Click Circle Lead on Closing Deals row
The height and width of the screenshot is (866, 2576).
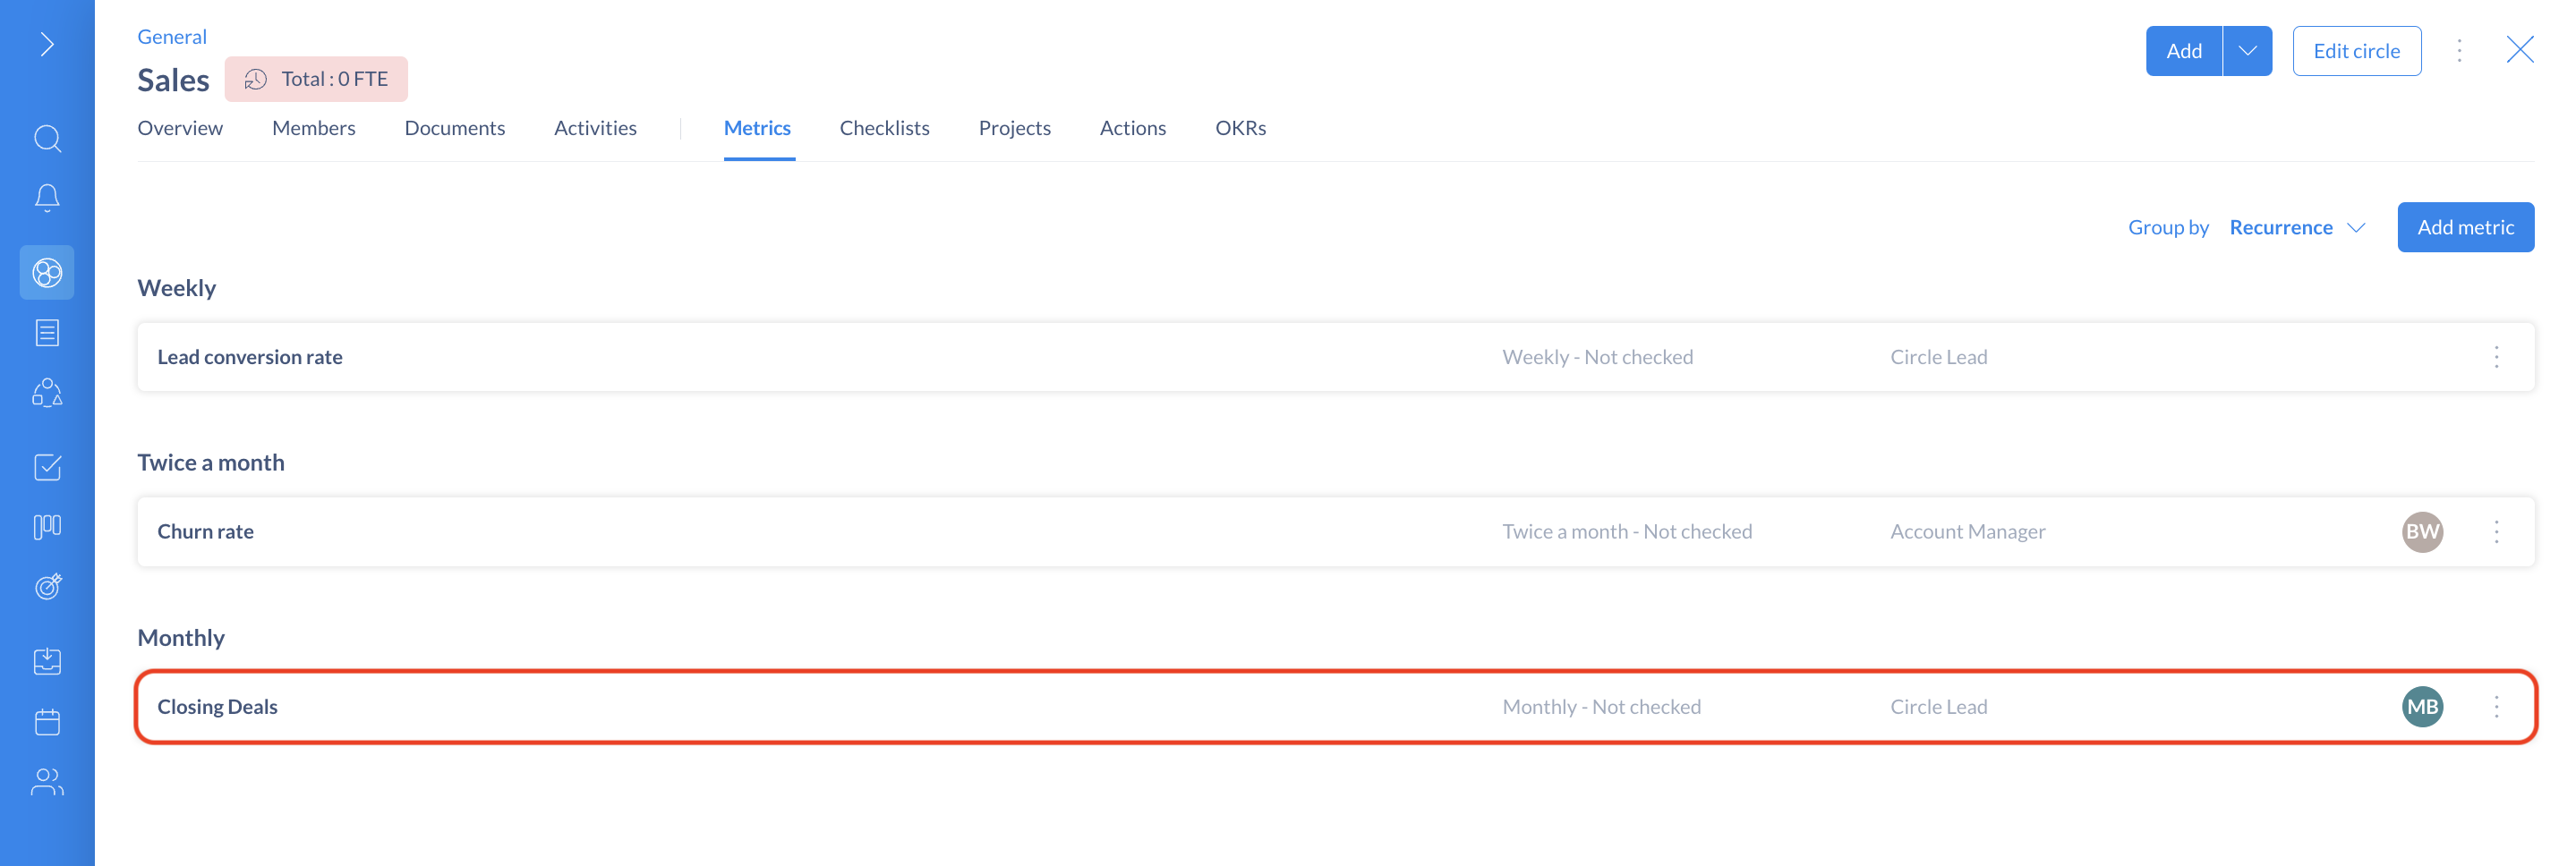pyautogui.click(x=1938, y=706)
